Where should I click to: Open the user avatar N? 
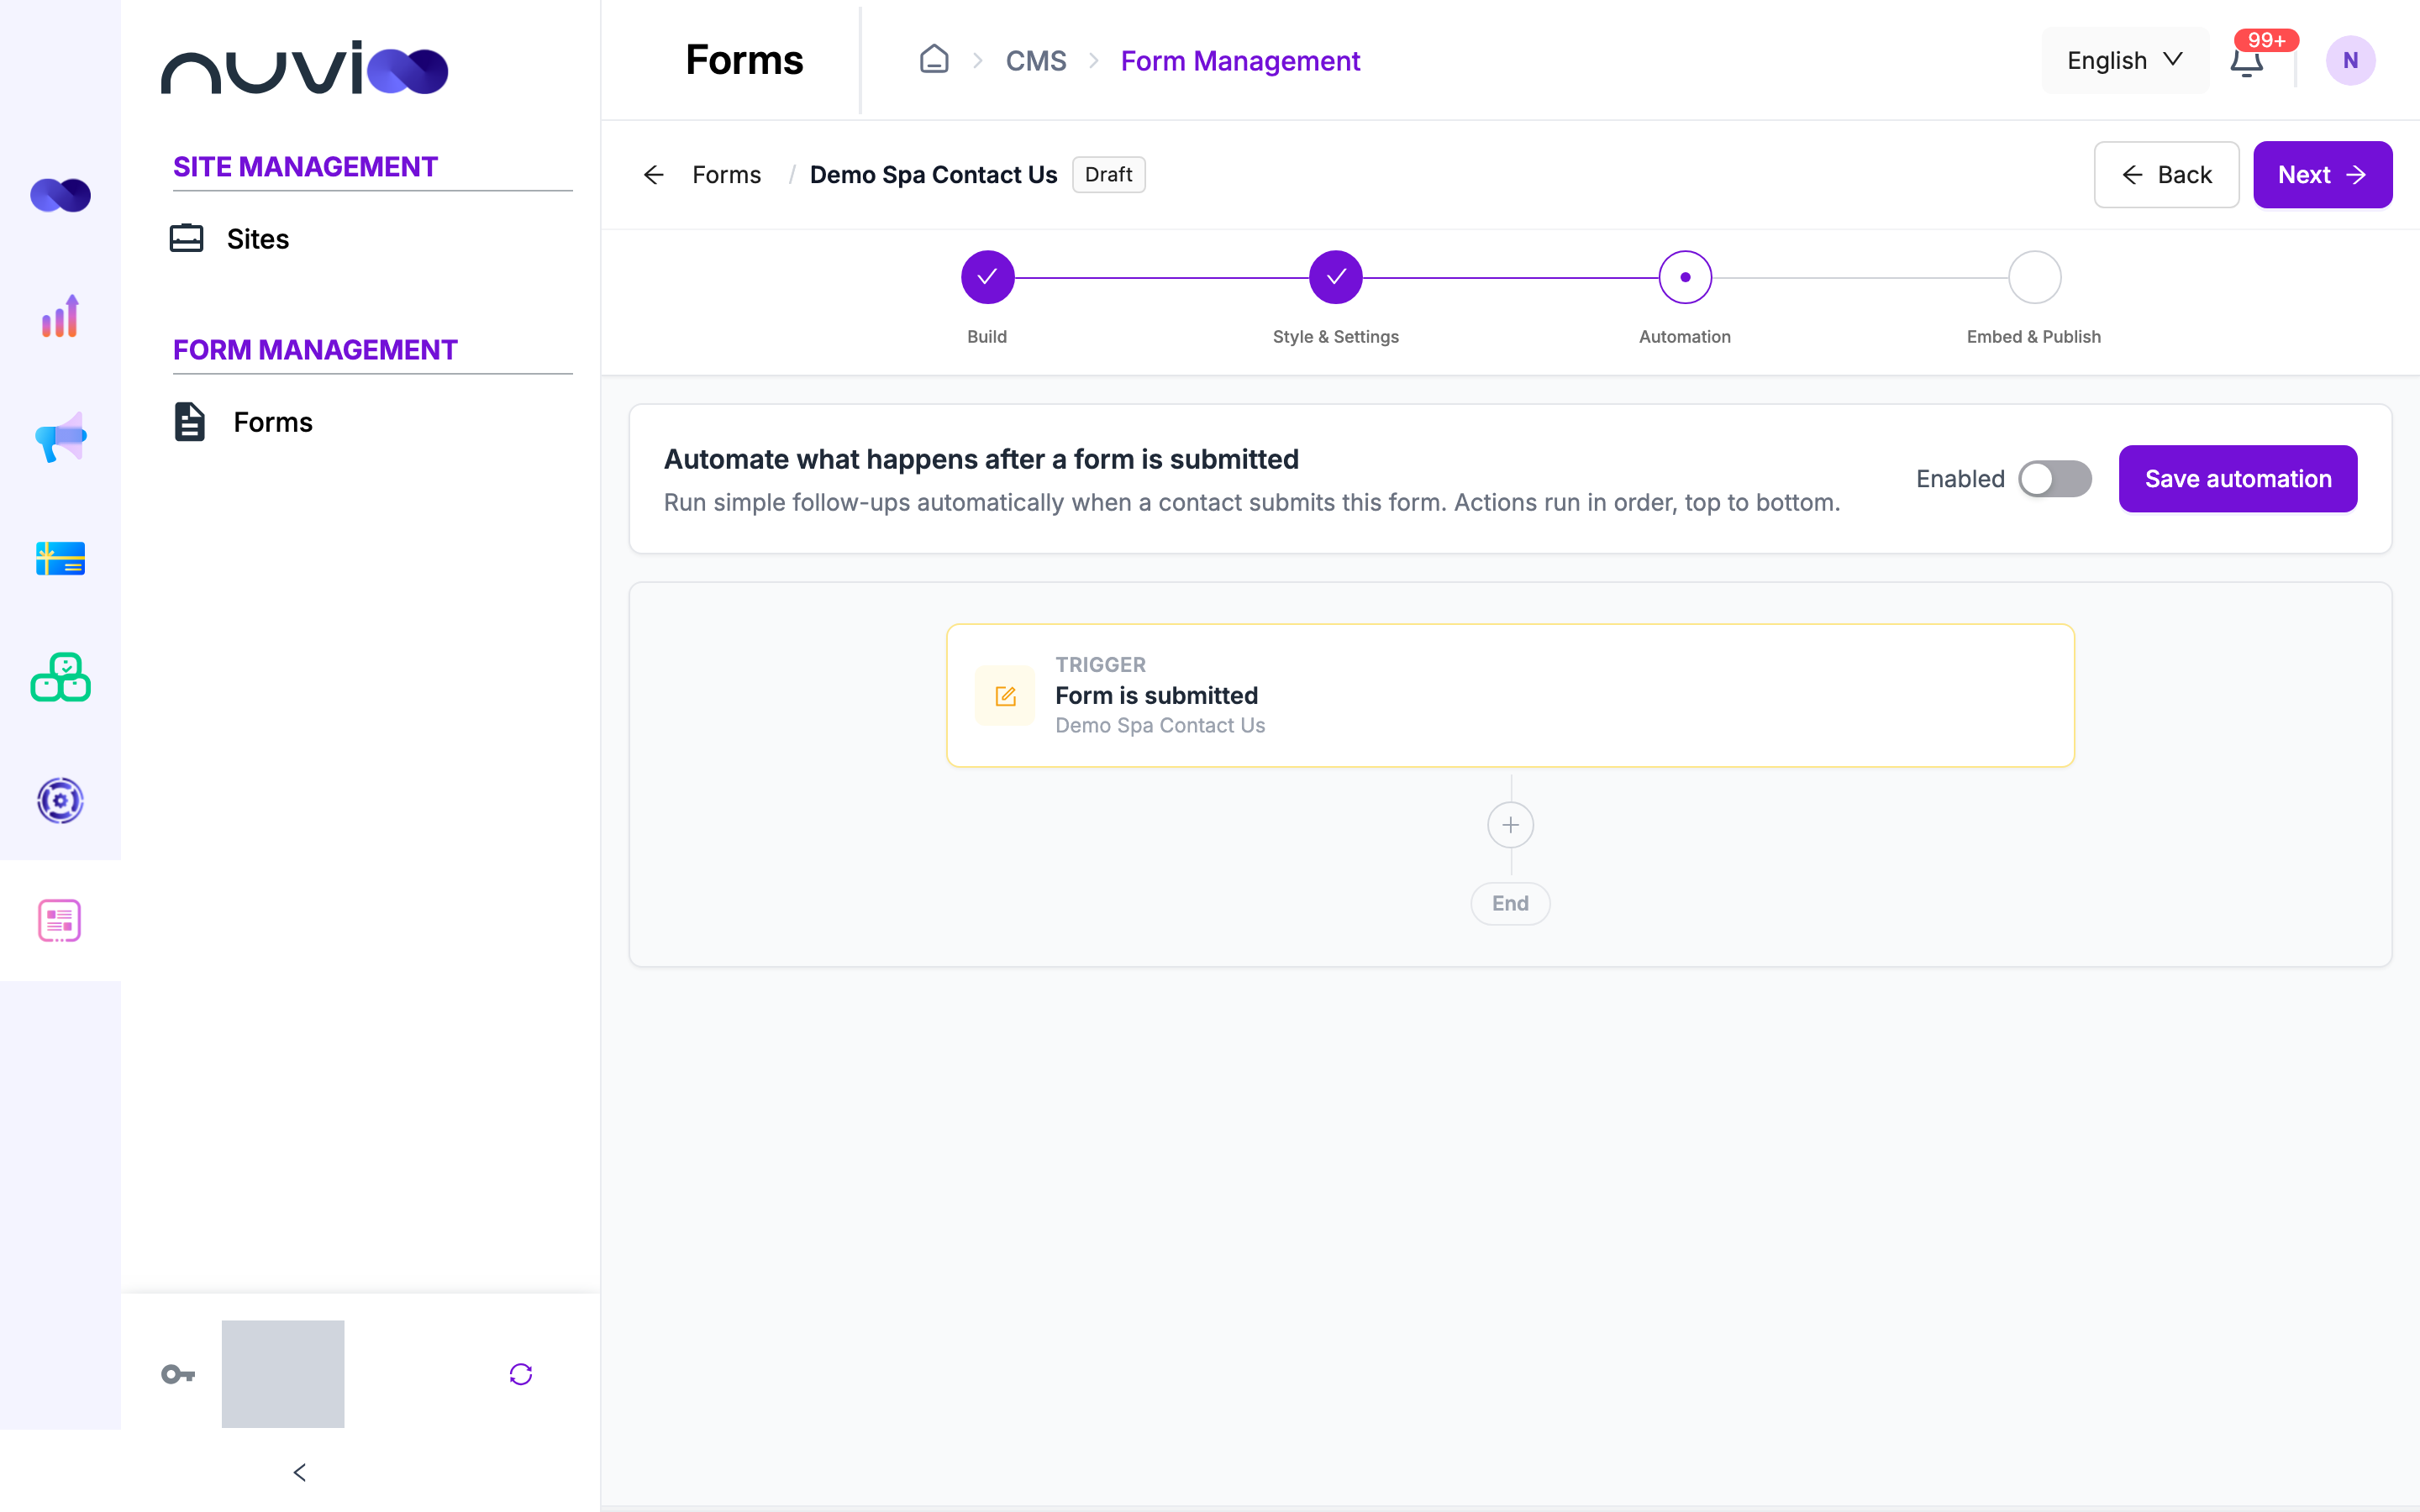coord(2350,60)
